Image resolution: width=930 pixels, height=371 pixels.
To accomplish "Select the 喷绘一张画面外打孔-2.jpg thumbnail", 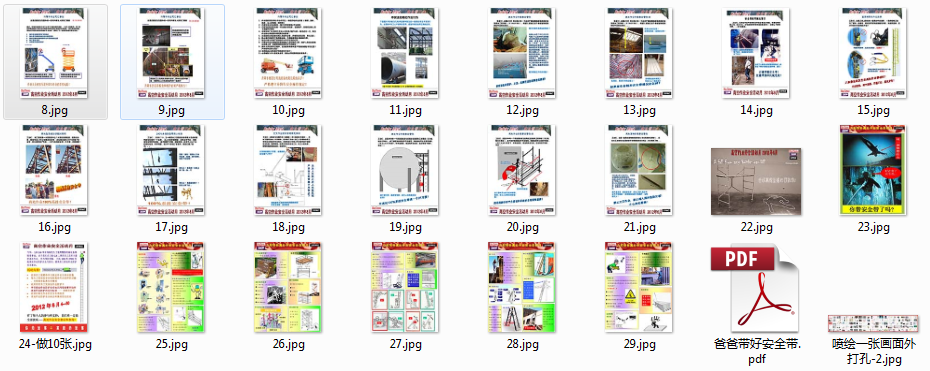I will 873,324.
